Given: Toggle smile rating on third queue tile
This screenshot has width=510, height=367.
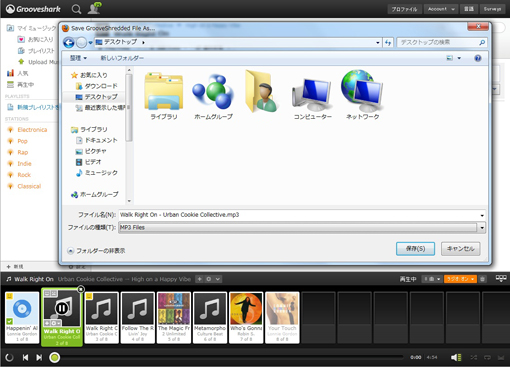Looking at the screenshot, I should click(x=89, y=296).
